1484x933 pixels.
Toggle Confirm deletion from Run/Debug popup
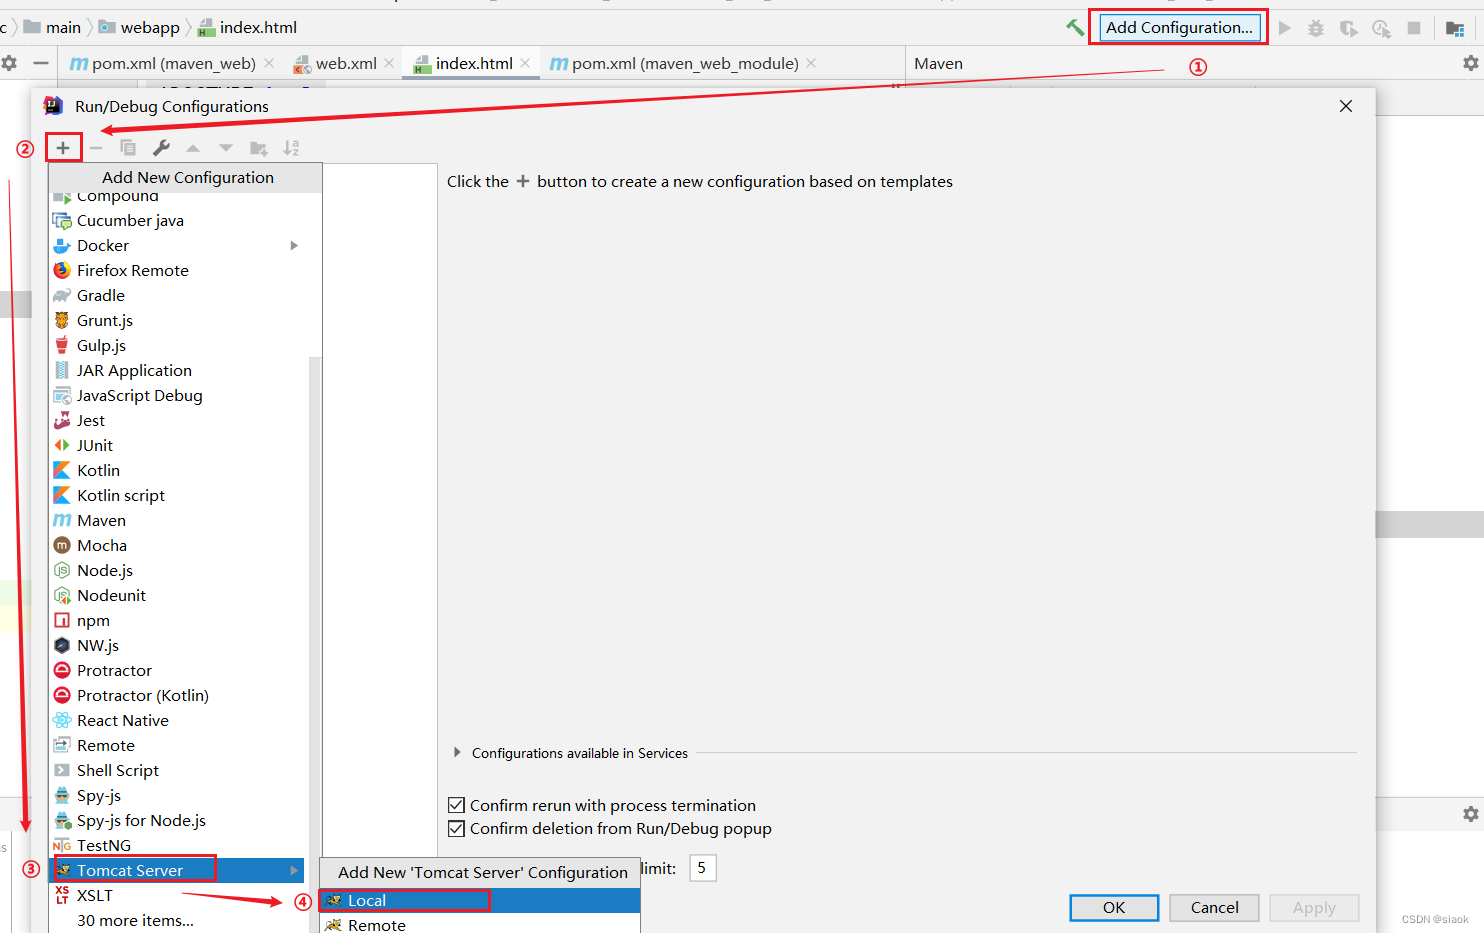[x=457, y=828]
